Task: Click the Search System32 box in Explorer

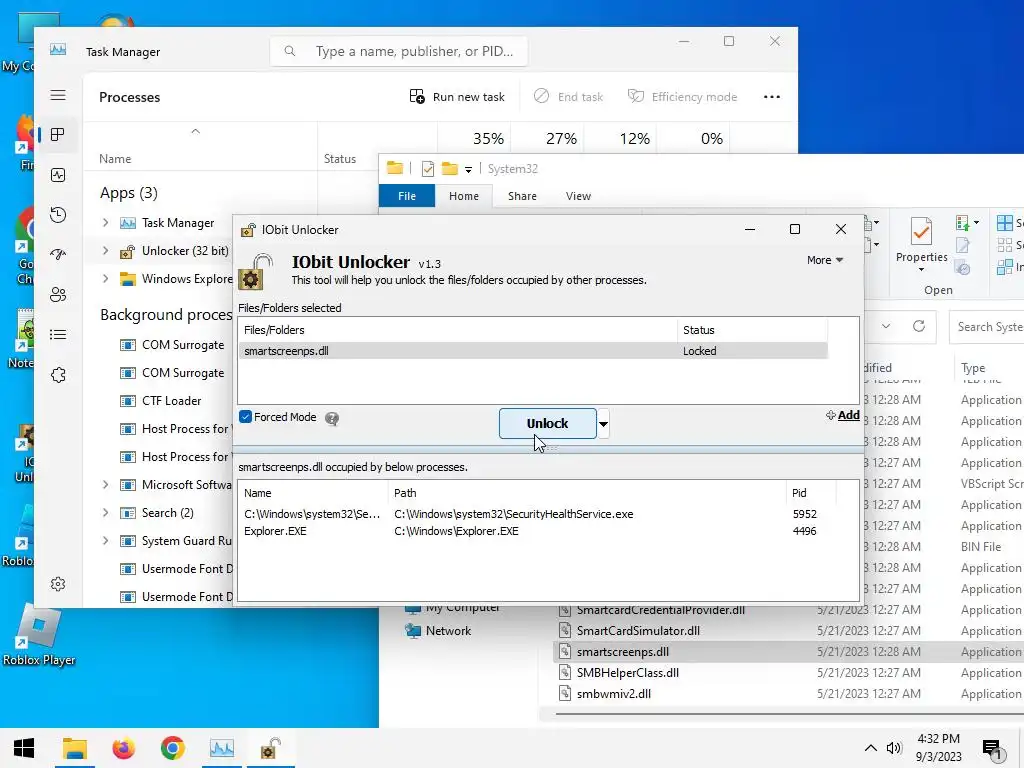Action: 987,327
